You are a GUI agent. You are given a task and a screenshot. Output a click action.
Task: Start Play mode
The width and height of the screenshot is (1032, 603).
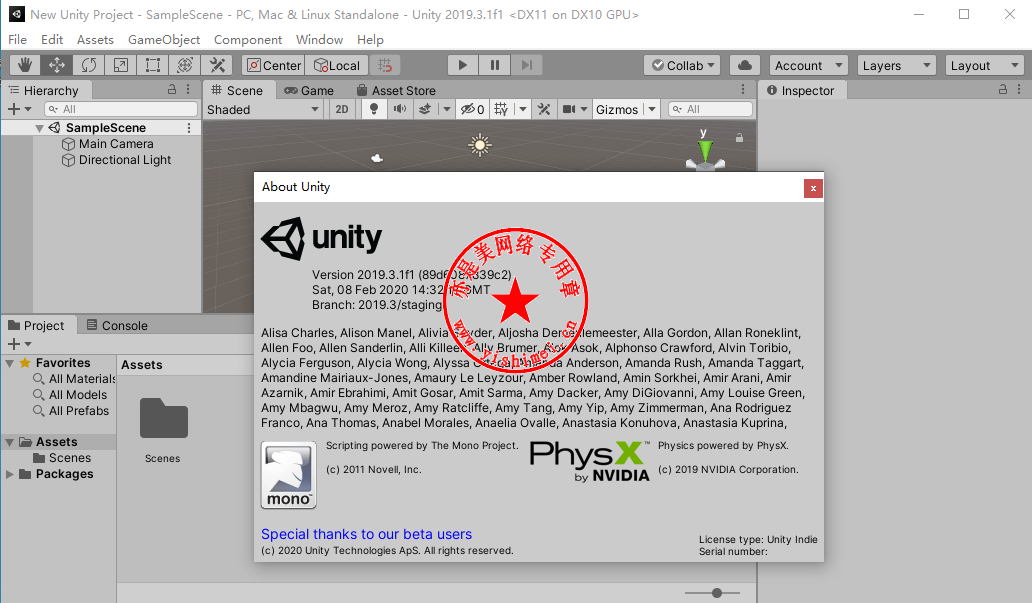(463, 65)
